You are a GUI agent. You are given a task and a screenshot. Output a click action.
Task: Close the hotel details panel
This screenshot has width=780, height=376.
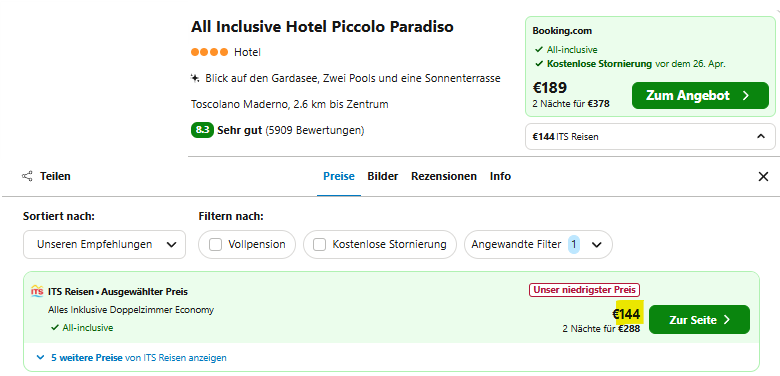tap(763, 177)
